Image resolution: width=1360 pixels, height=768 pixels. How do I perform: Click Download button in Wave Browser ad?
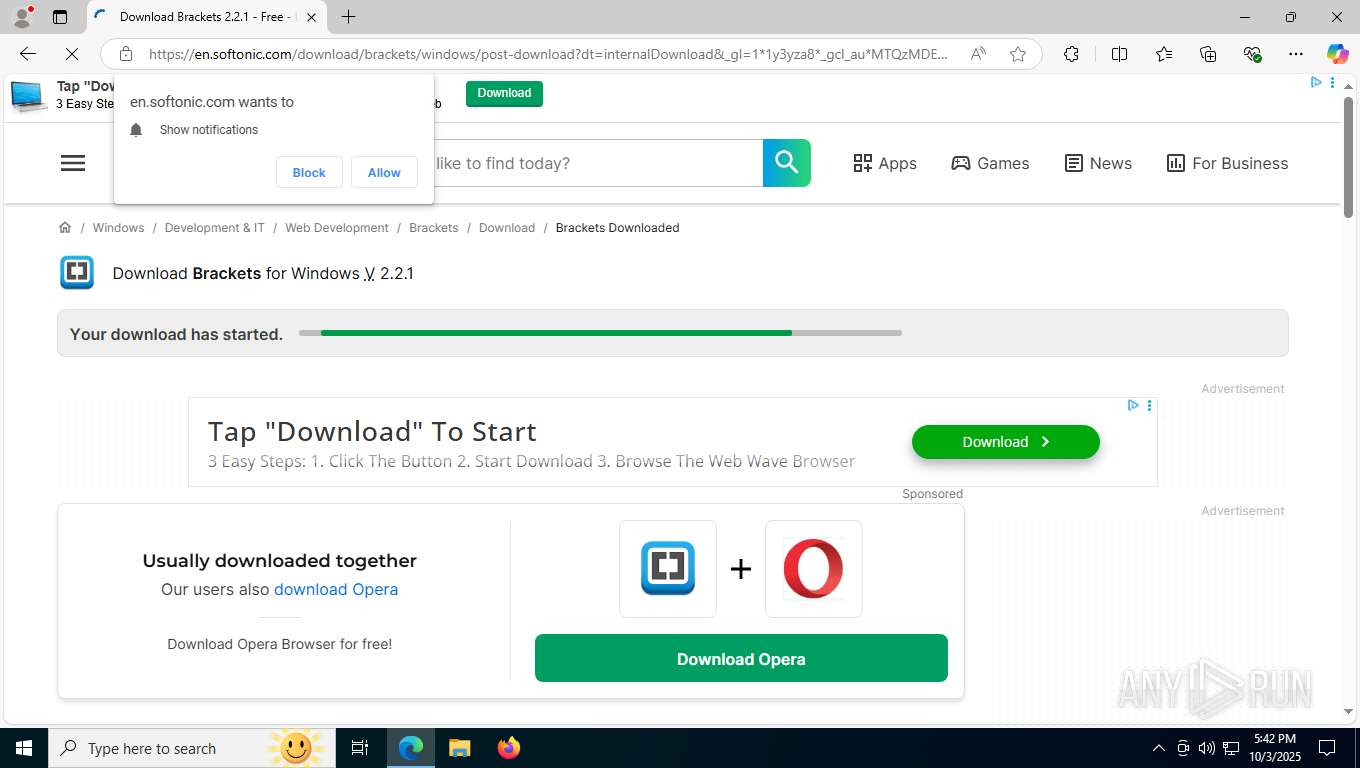pyautogui.click(x=1006, y=442)
